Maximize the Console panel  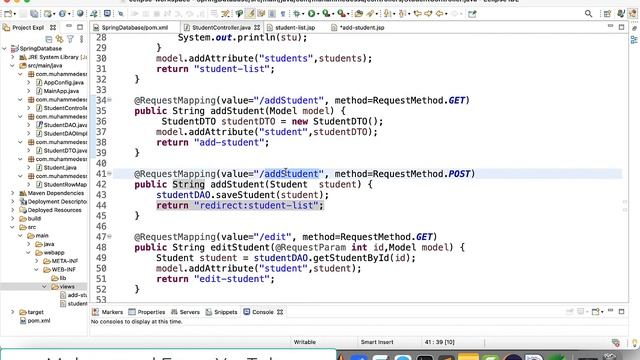coord(621,311)
